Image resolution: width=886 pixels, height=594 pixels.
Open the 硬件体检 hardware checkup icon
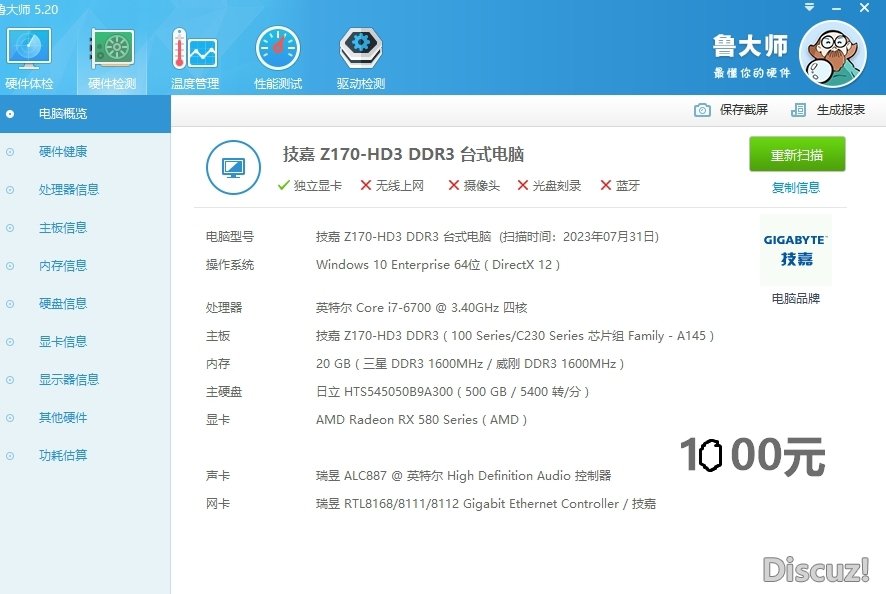pyautogui.click(x=29, y=59)
